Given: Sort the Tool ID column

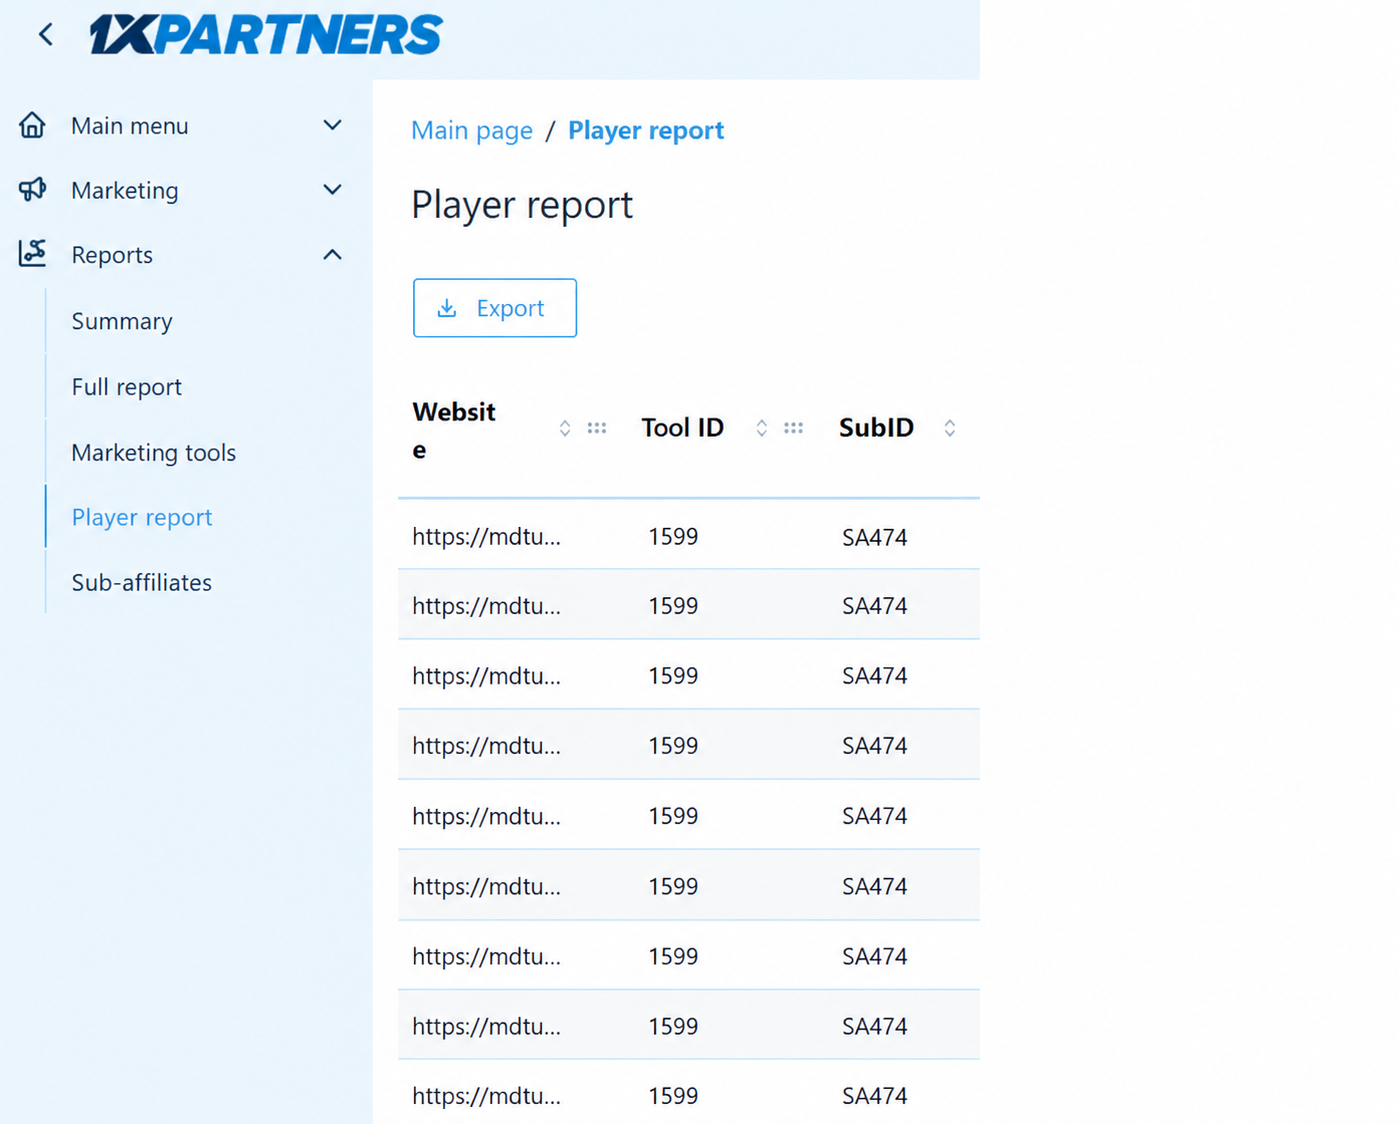Looking at the screenshot, I should [x=762, y=428].
